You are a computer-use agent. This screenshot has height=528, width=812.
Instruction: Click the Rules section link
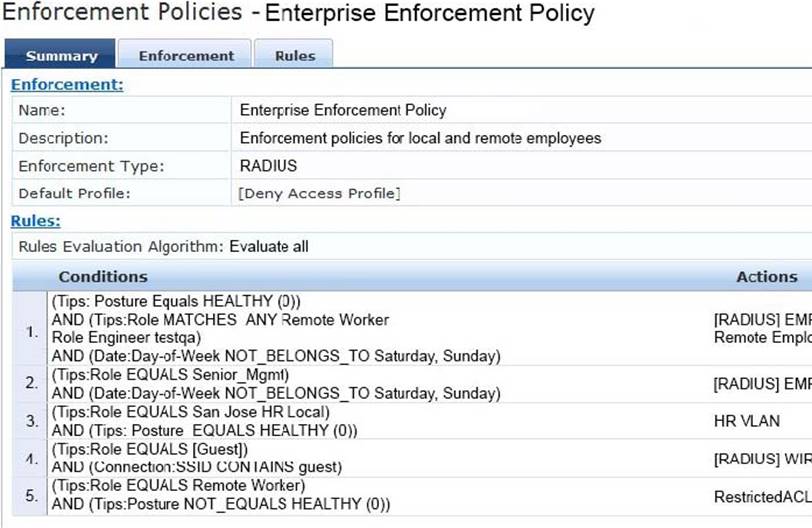click(x=35, y=220)
